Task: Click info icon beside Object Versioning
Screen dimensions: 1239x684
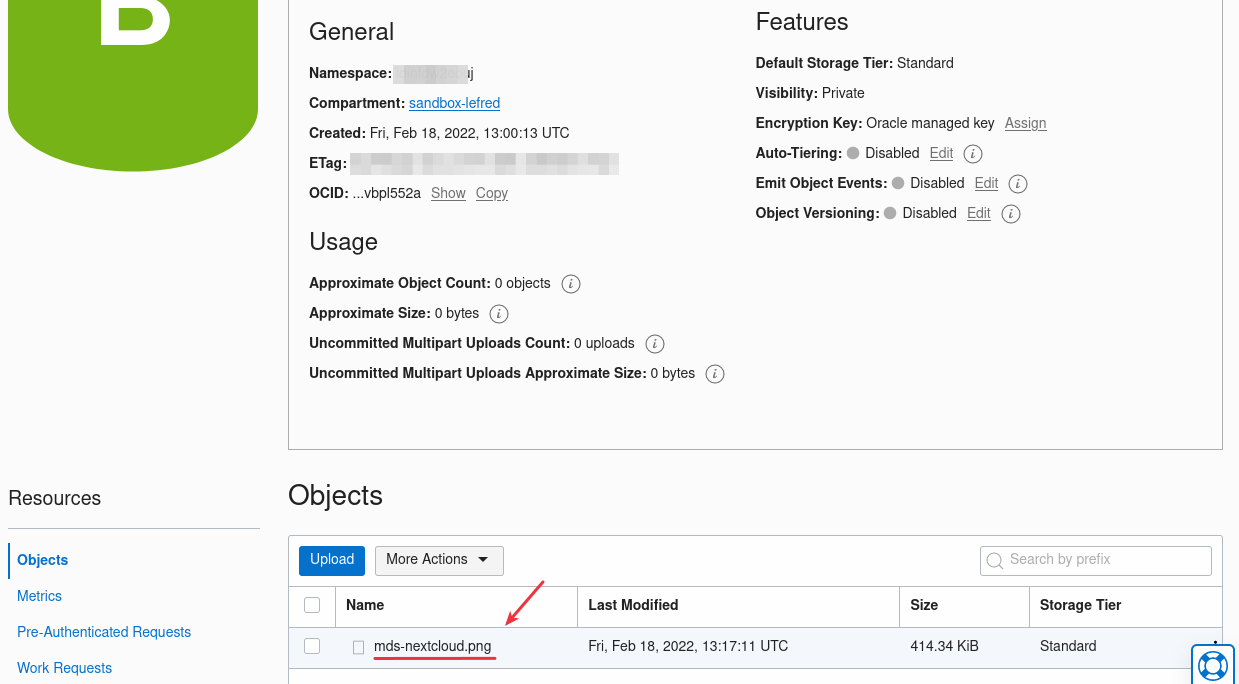Action: [1011, 214]
